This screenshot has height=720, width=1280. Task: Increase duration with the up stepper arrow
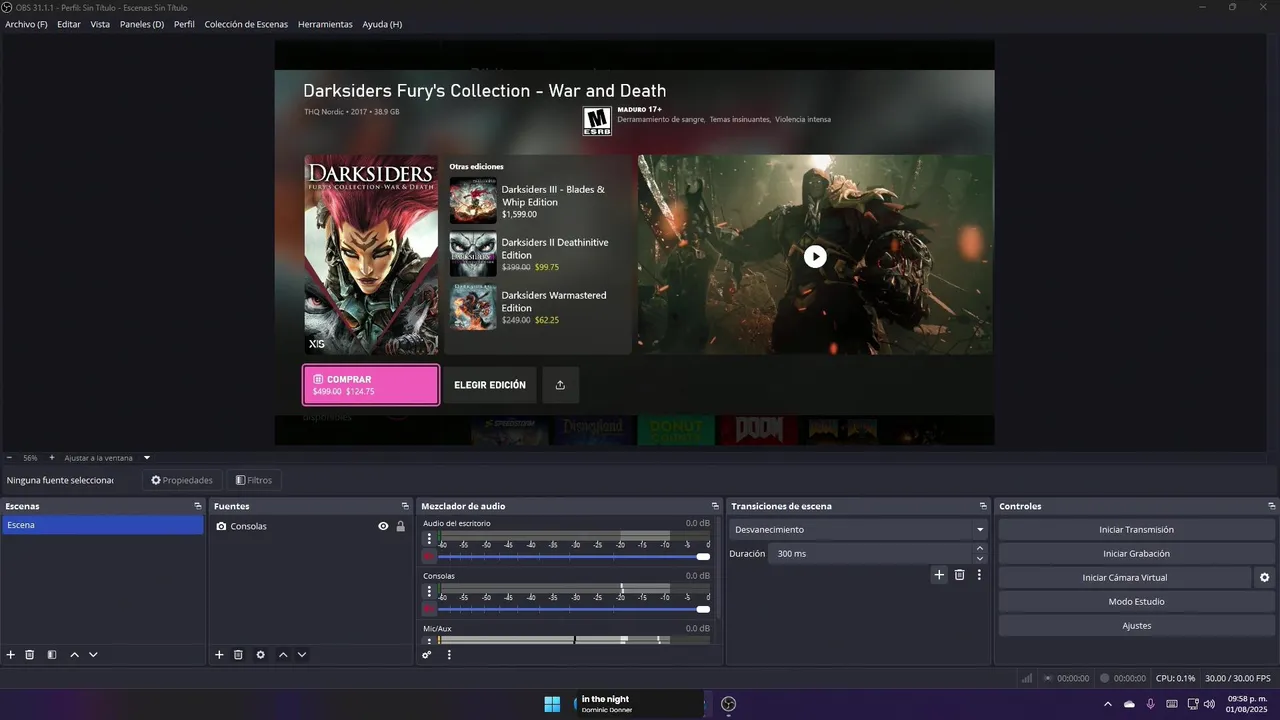point(980,548)
